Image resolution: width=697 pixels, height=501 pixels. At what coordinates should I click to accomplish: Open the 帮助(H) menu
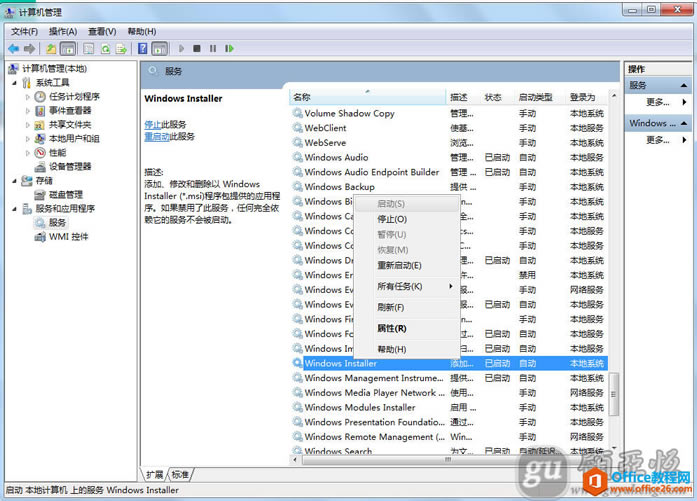point(142,32)
